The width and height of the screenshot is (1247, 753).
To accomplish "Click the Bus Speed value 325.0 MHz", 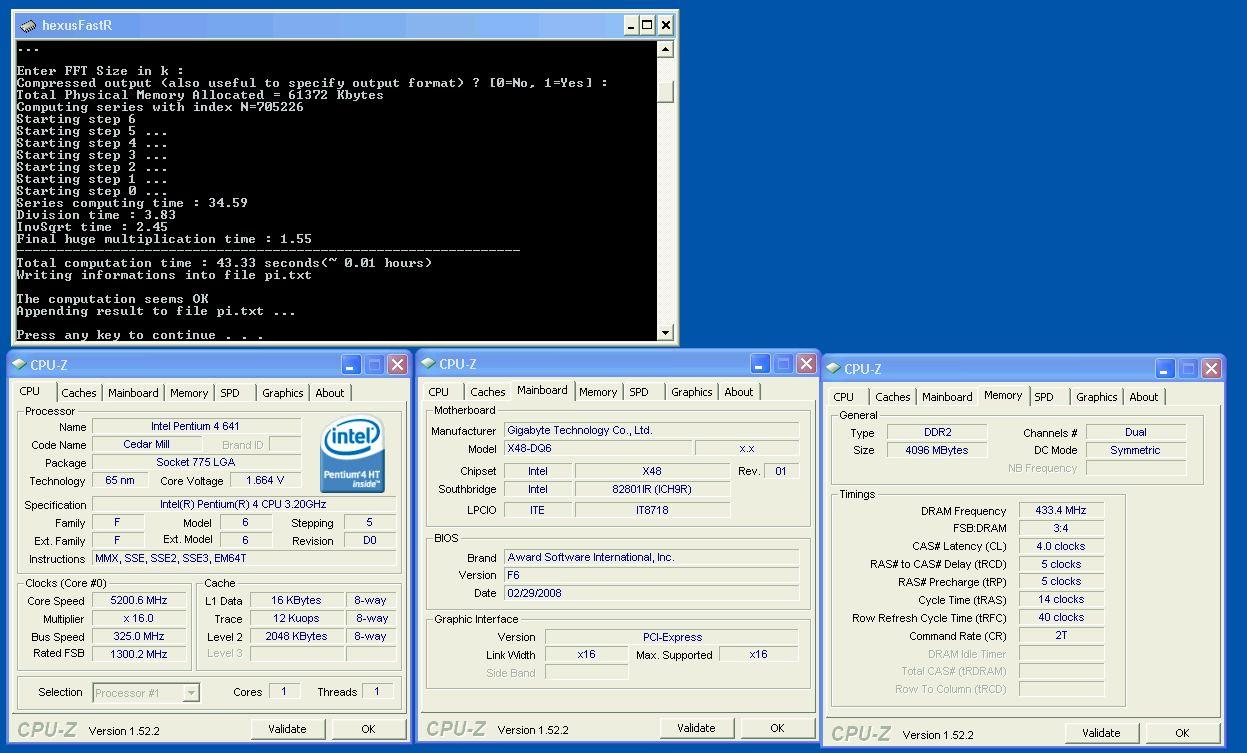I will click(138, 637).
